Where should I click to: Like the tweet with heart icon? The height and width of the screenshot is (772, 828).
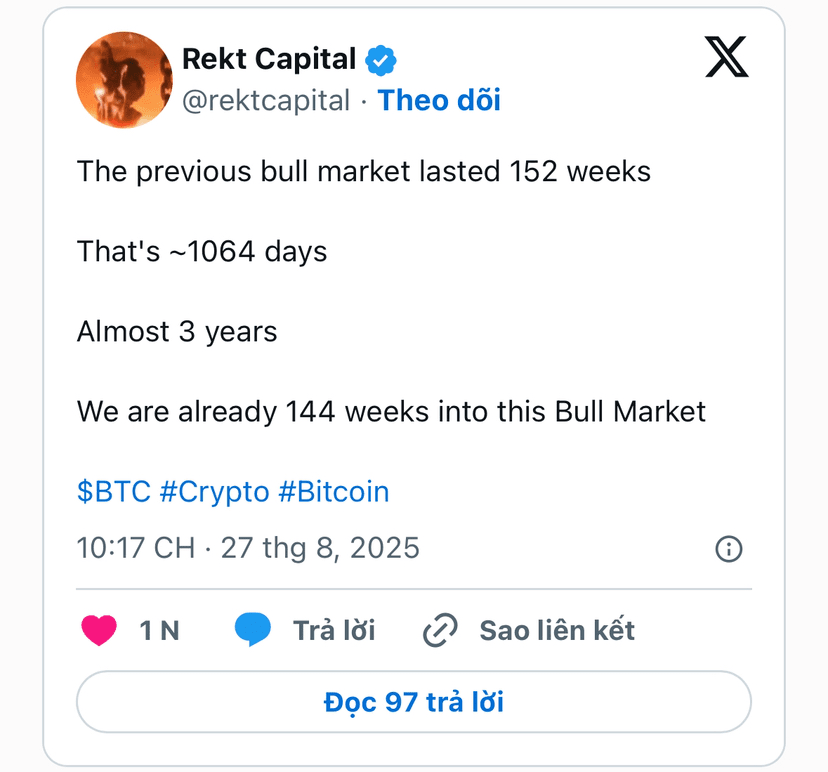[99, 630]
